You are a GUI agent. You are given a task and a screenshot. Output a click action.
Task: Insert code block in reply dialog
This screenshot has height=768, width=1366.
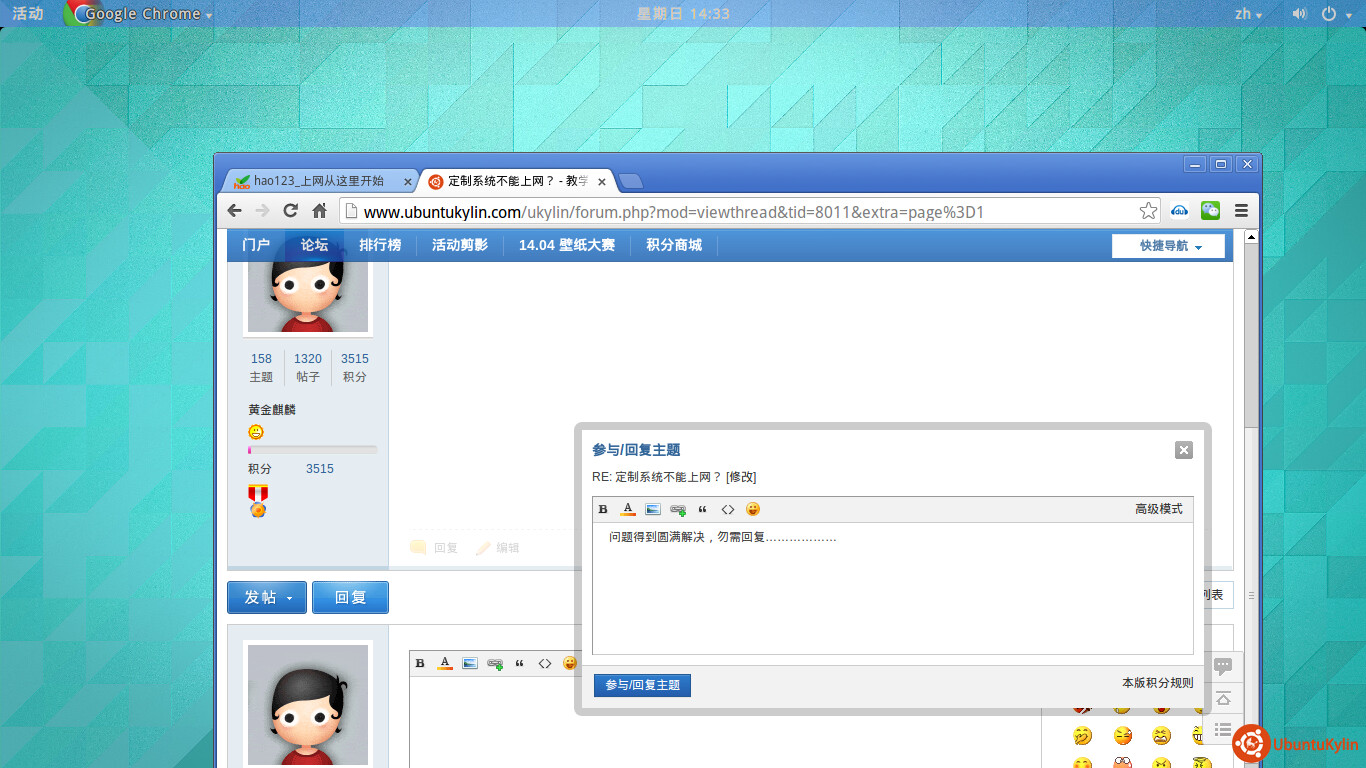(728, 510)
